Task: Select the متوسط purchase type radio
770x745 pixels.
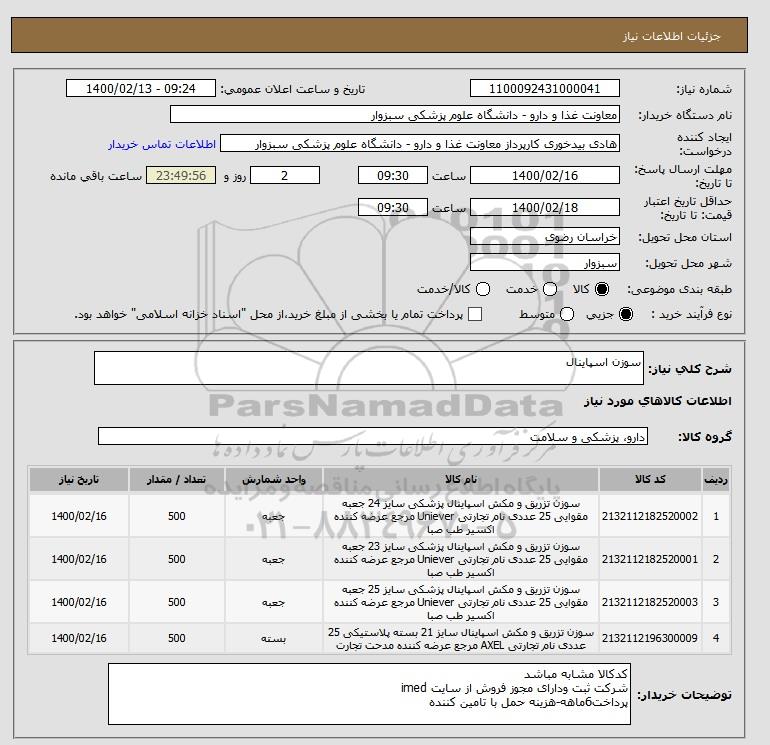Action: point(567,314)
